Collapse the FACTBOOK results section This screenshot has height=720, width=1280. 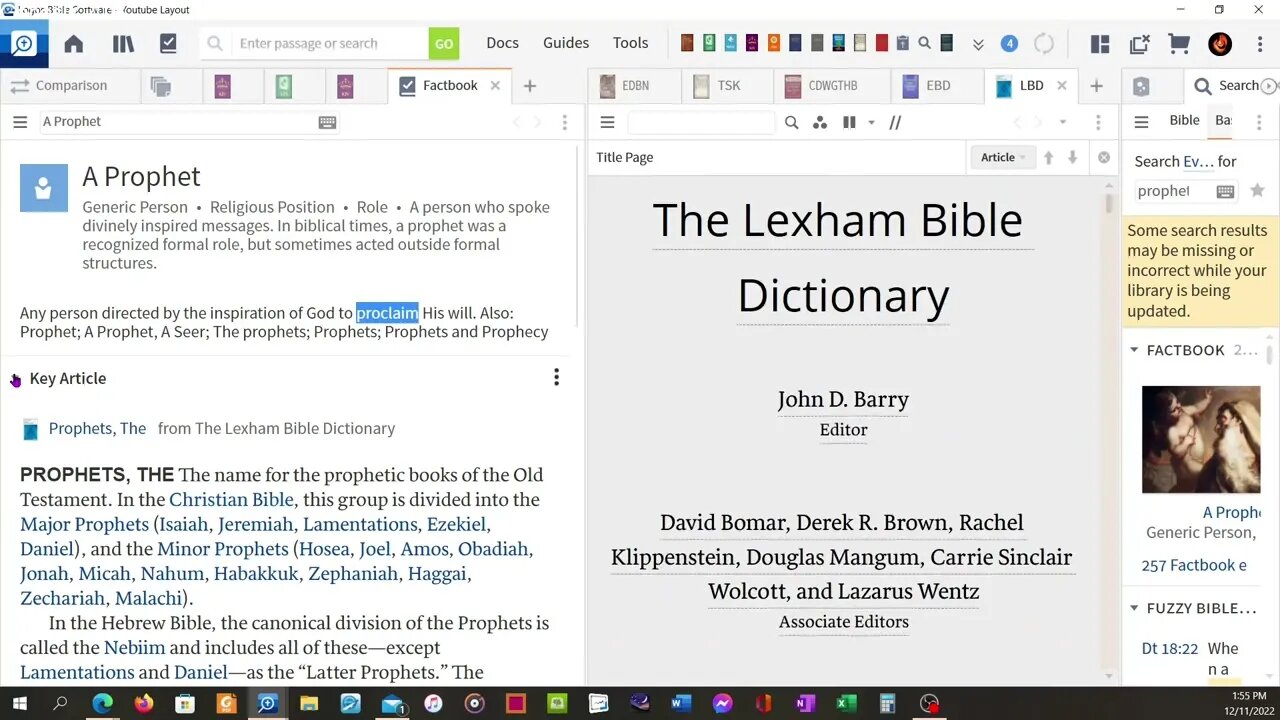click(x=1134, y=350)
